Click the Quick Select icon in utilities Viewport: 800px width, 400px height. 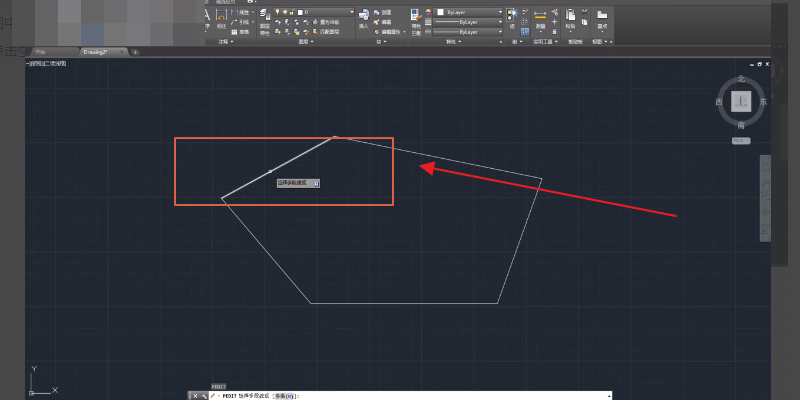click(x=555, y=12)
